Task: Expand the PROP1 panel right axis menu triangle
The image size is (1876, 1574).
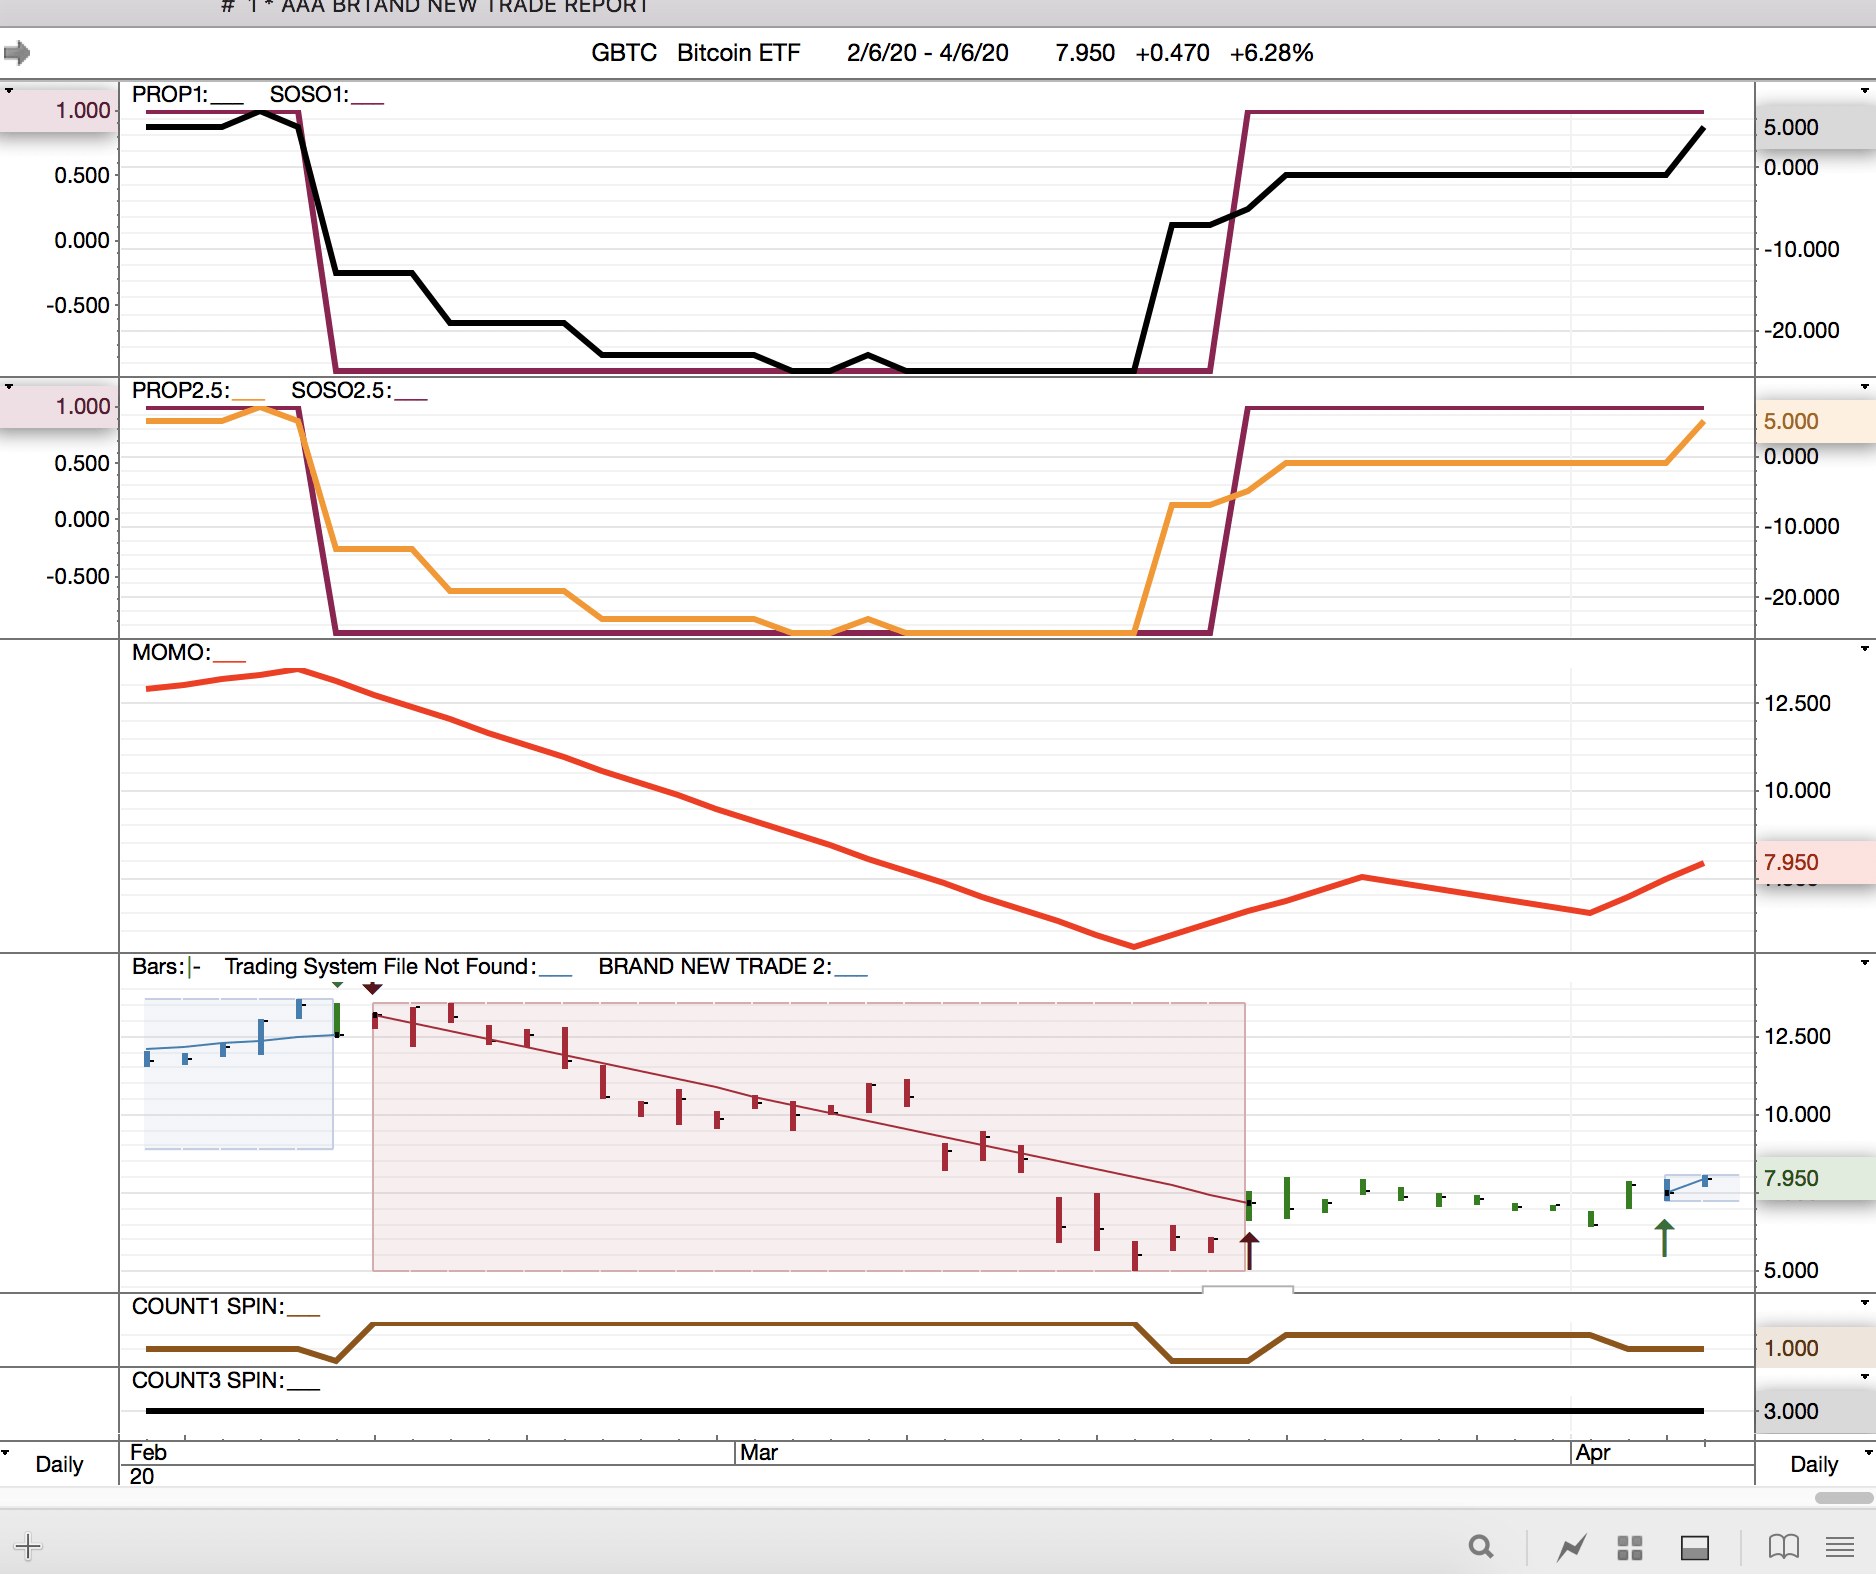Action: coord(1865,91)
